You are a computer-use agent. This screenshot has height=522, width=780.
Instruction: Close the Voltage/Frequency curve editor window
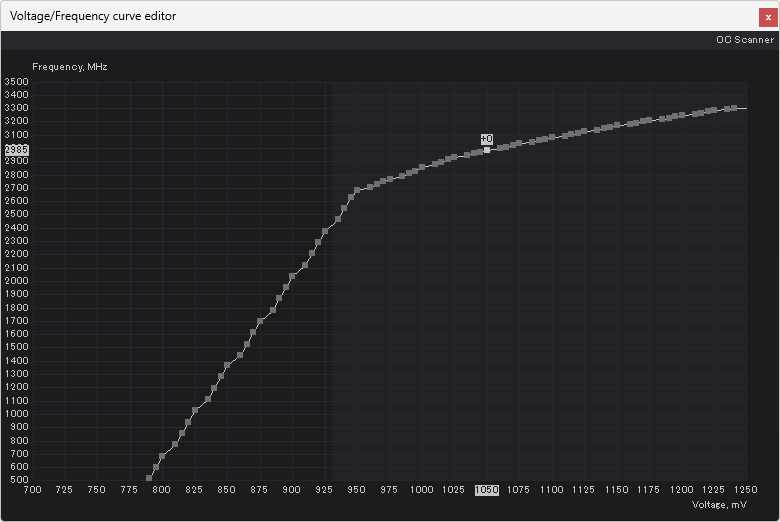768,17
